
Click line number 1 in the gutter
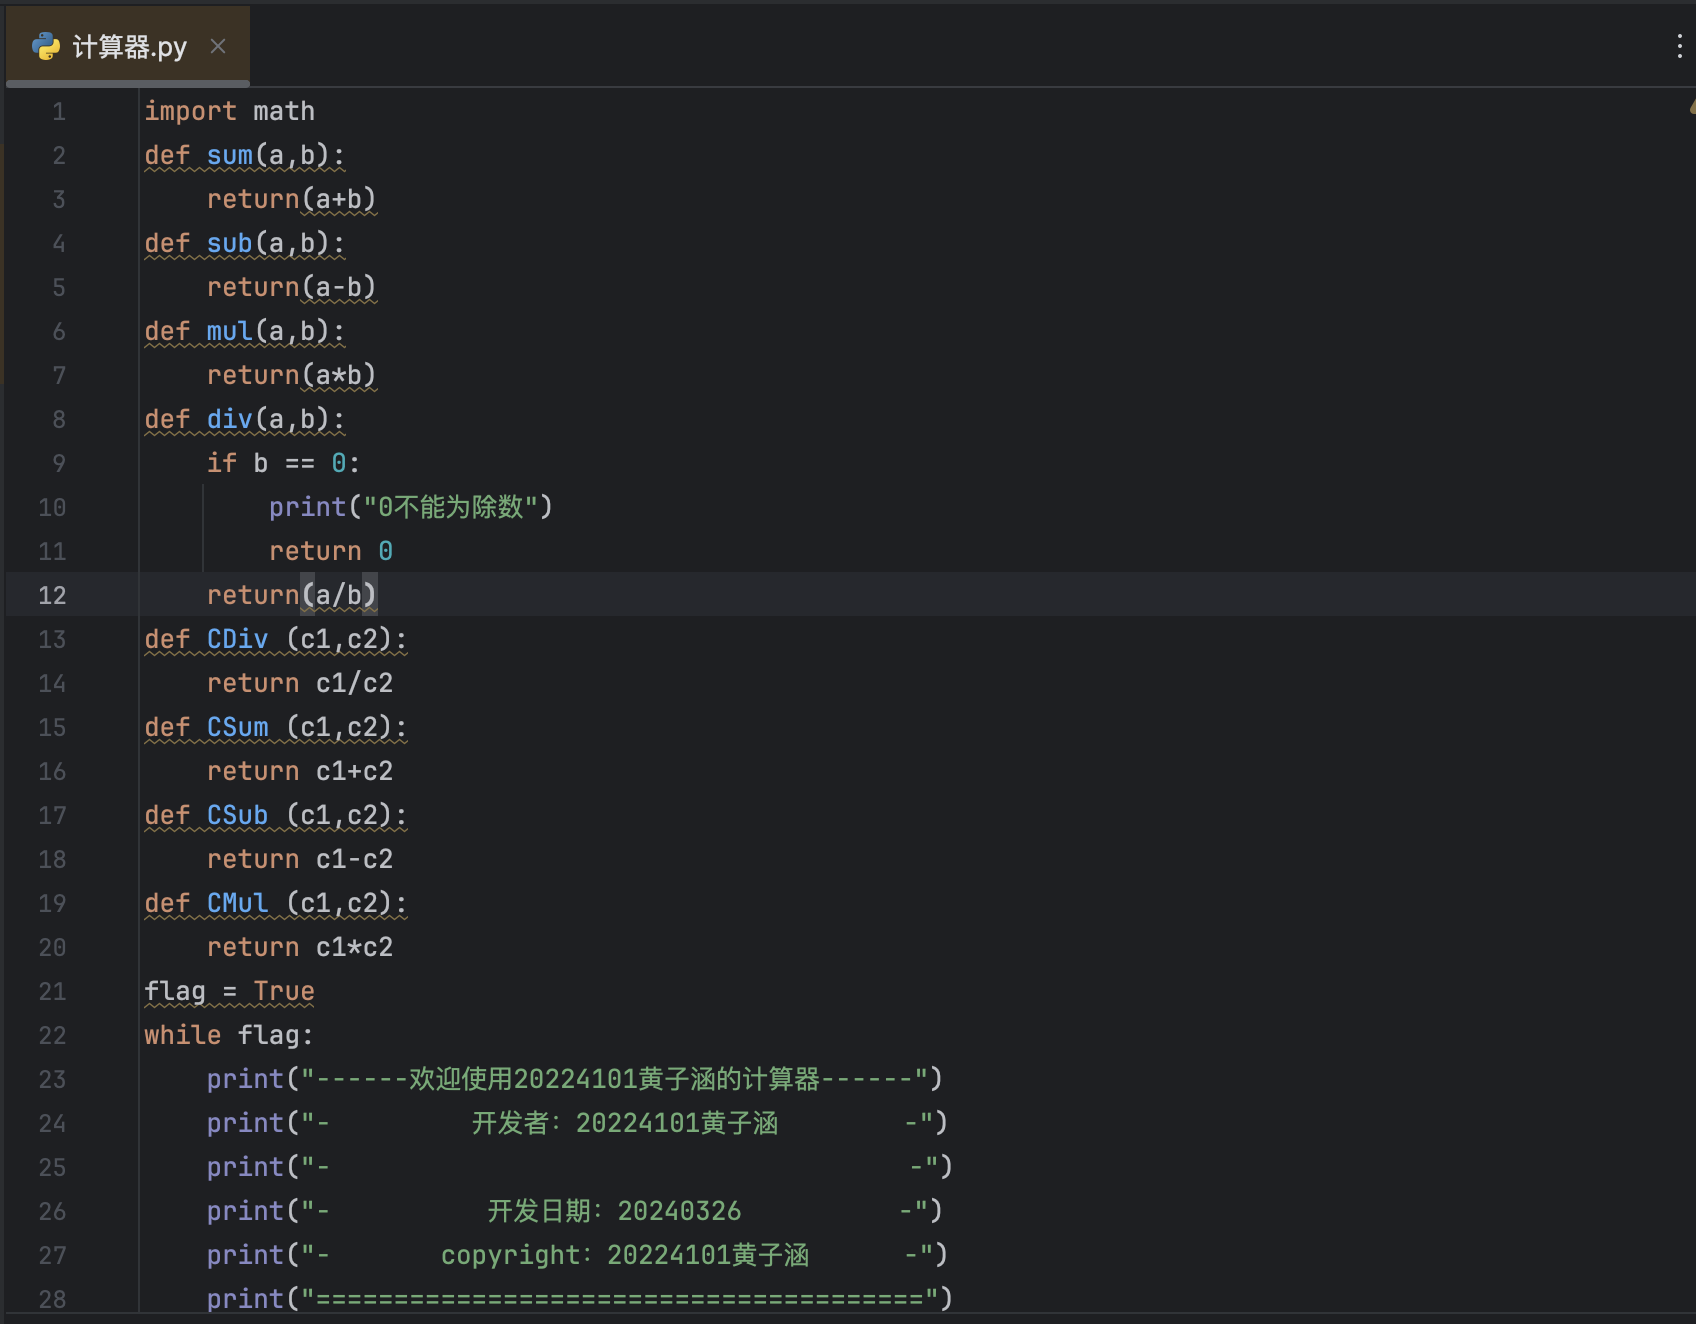pyautogui.click(x=59, y=112)
